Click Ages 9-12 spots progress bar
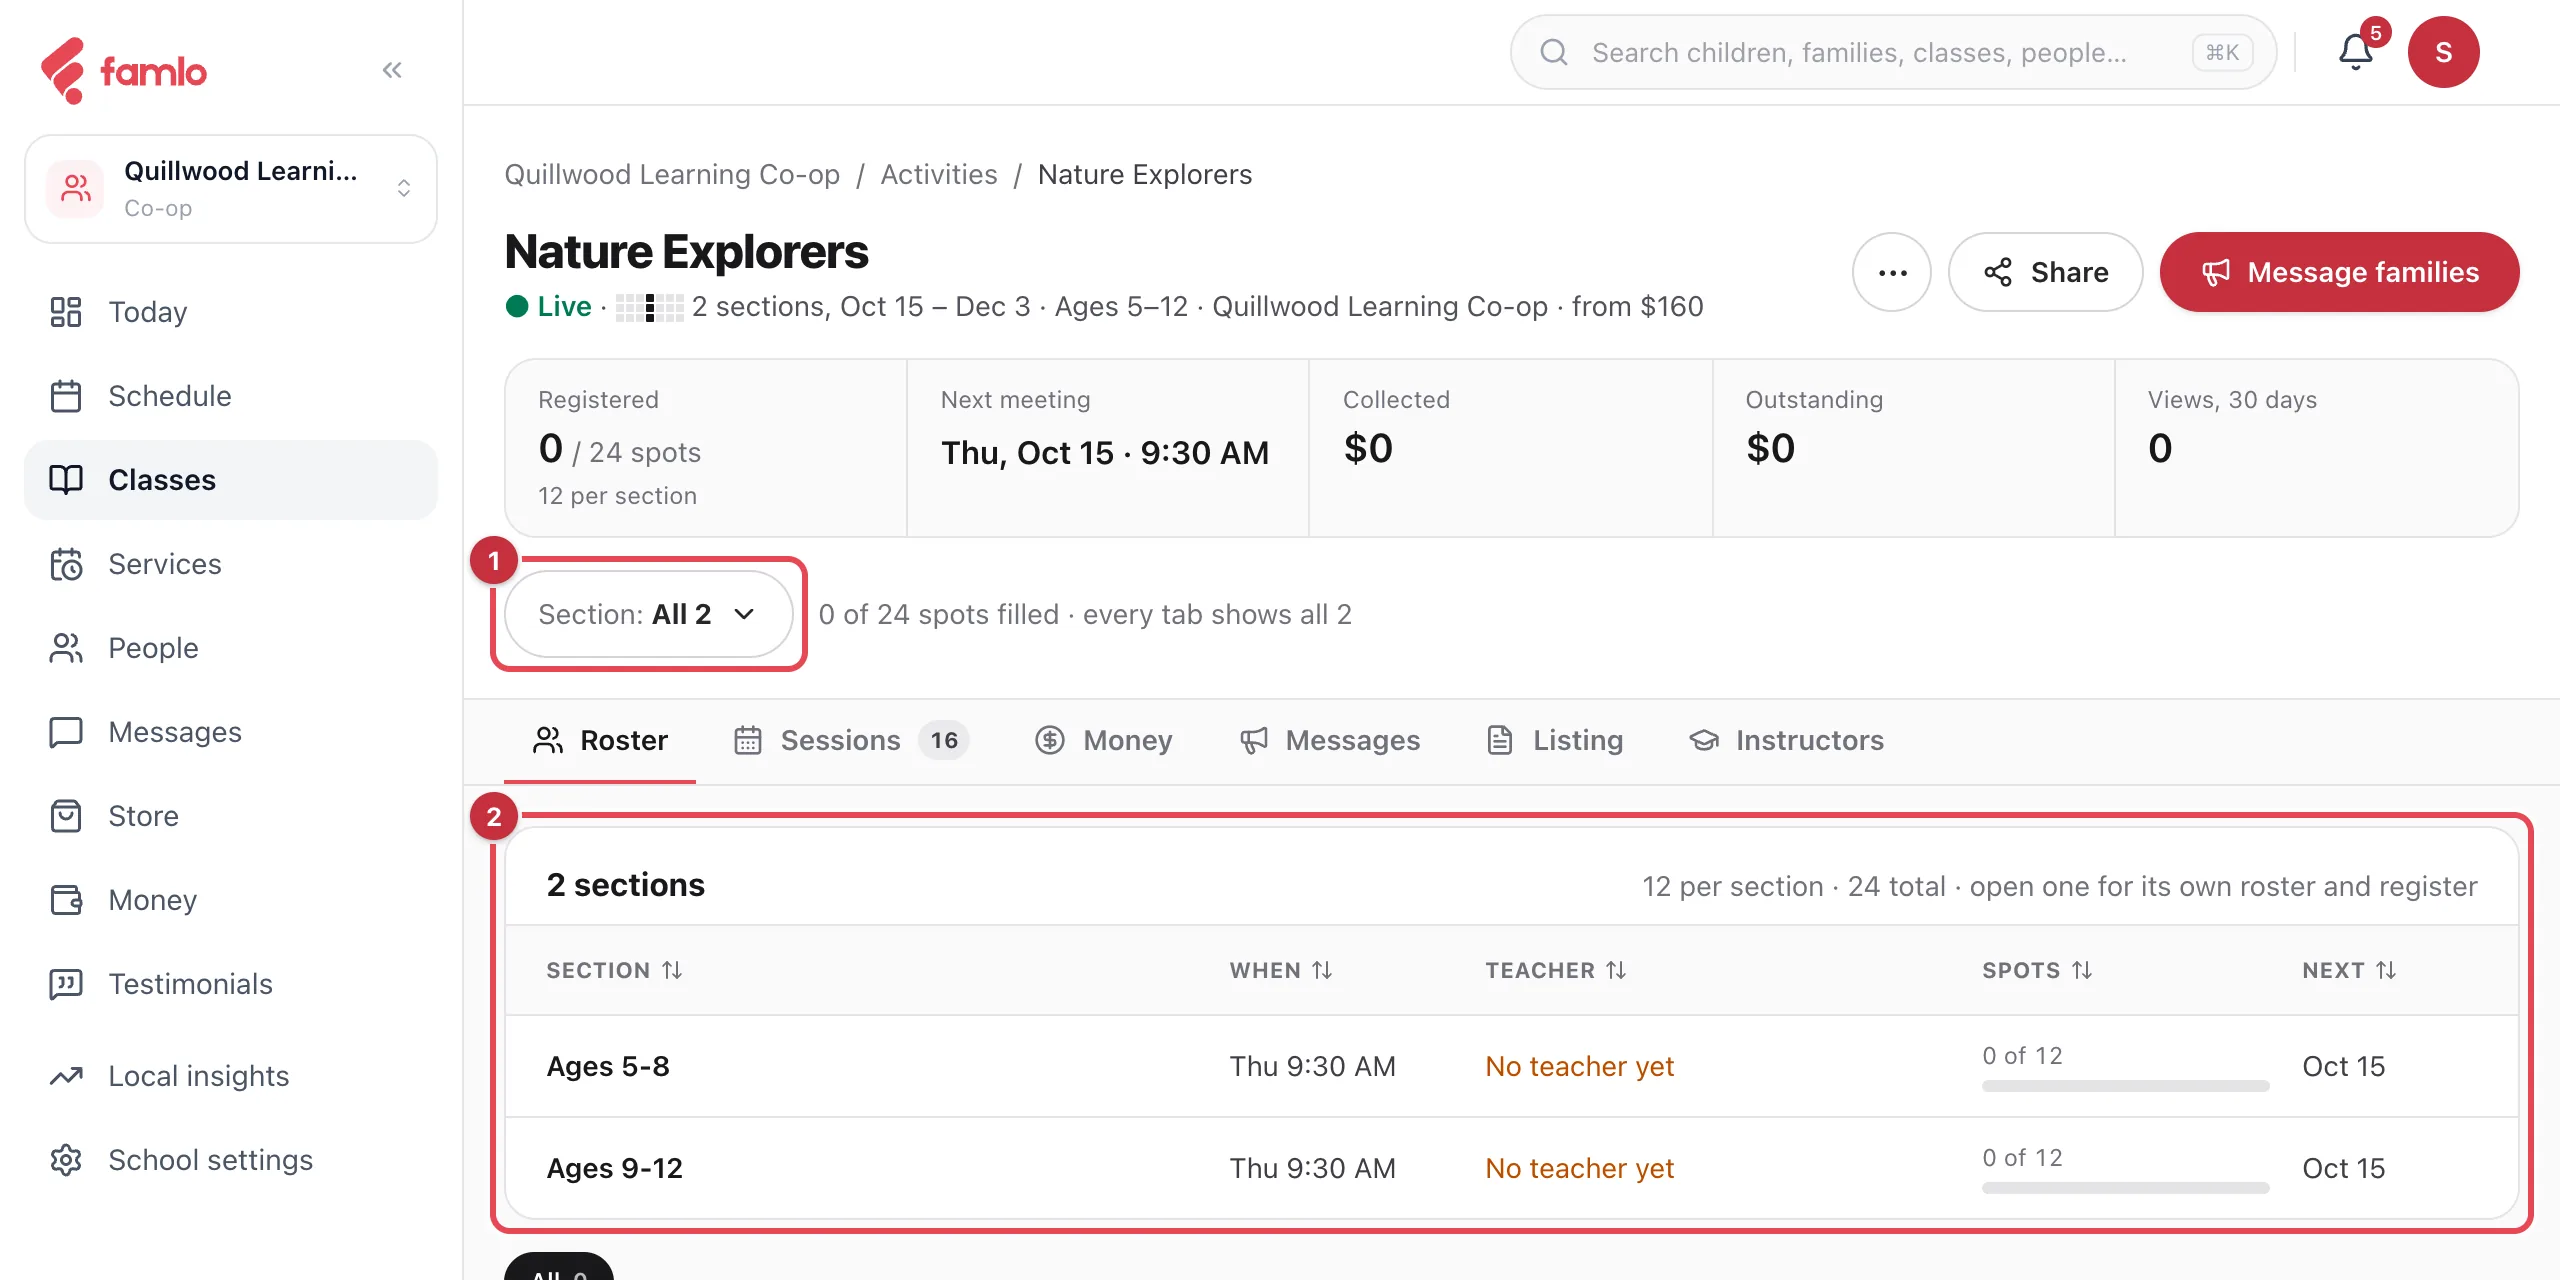 coord(2125,1188)
